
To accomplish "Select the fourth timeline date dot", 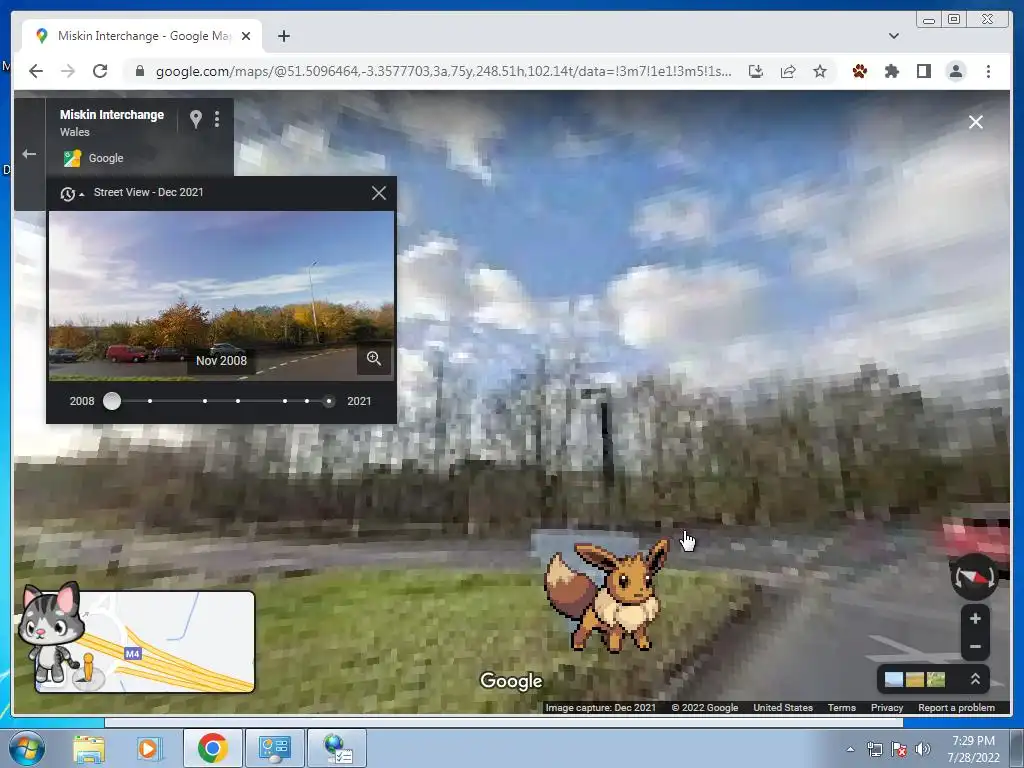I will click(x=238, y=401).
